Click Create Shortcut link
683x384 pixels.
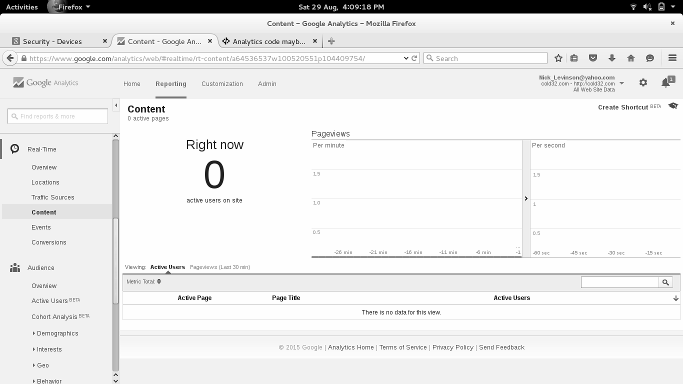[x=623, y=107]
